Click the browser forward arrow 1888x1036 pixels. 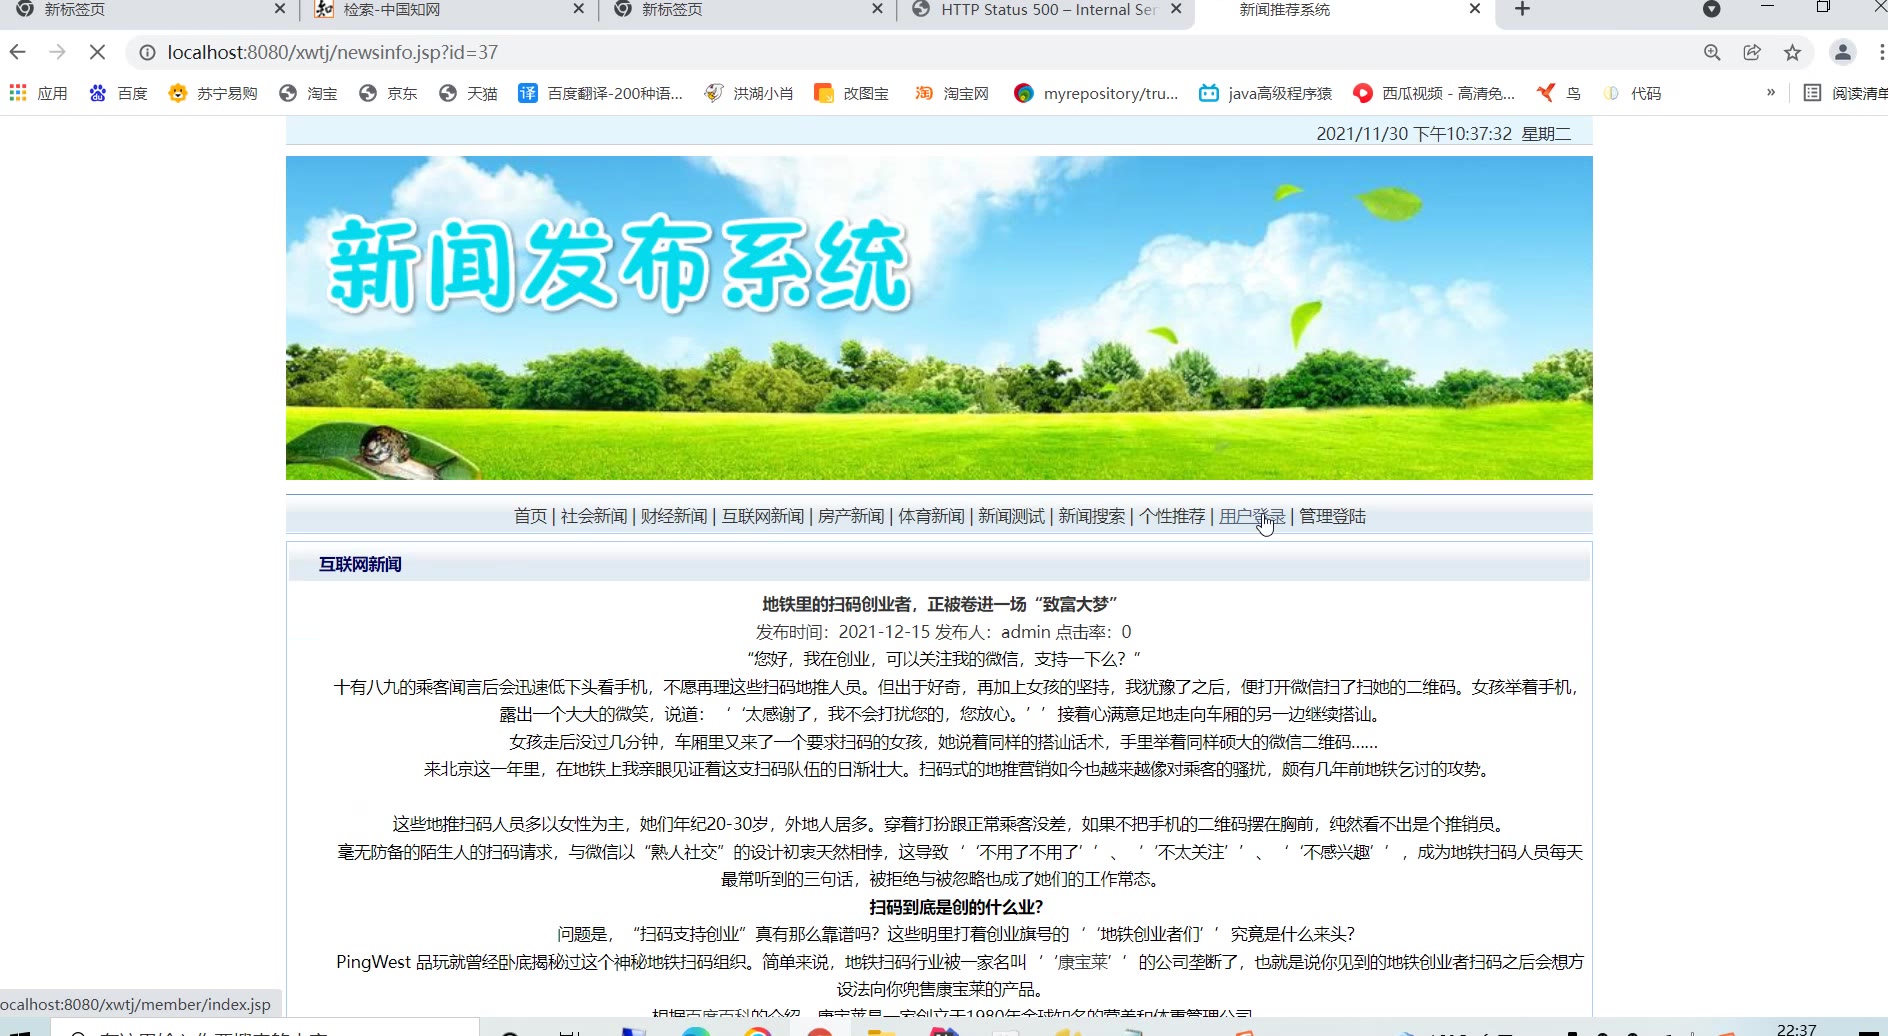(57, 52)
